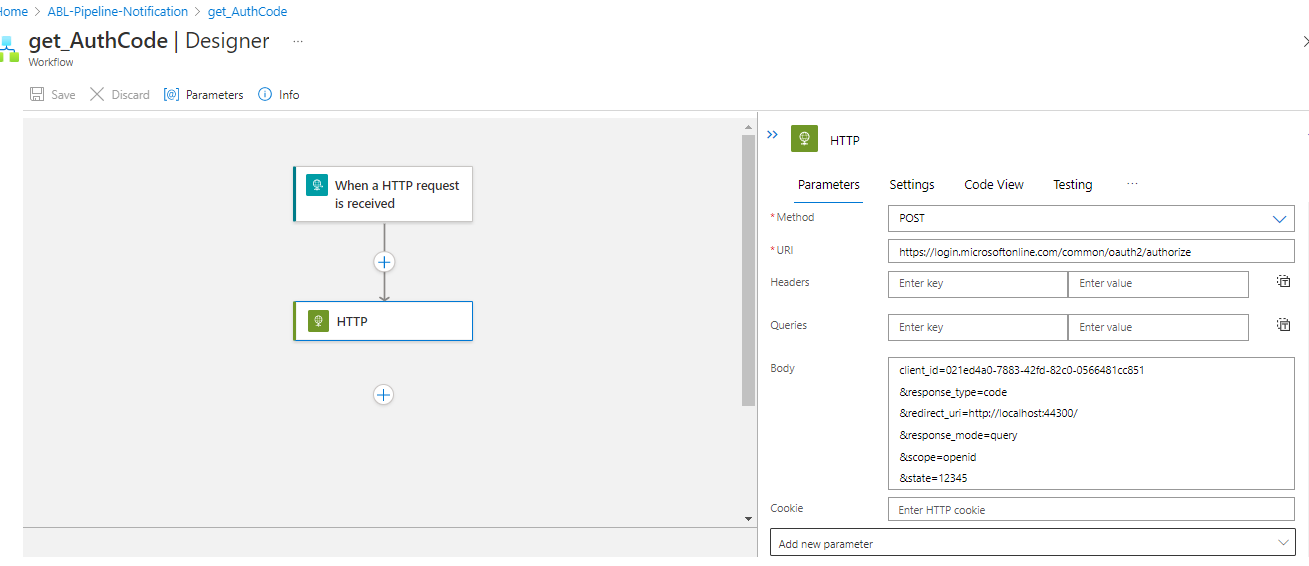Screen dimensions: 1309x566
Task: Click '&response_mode=query' body line
Action: [x=958, y=435]
